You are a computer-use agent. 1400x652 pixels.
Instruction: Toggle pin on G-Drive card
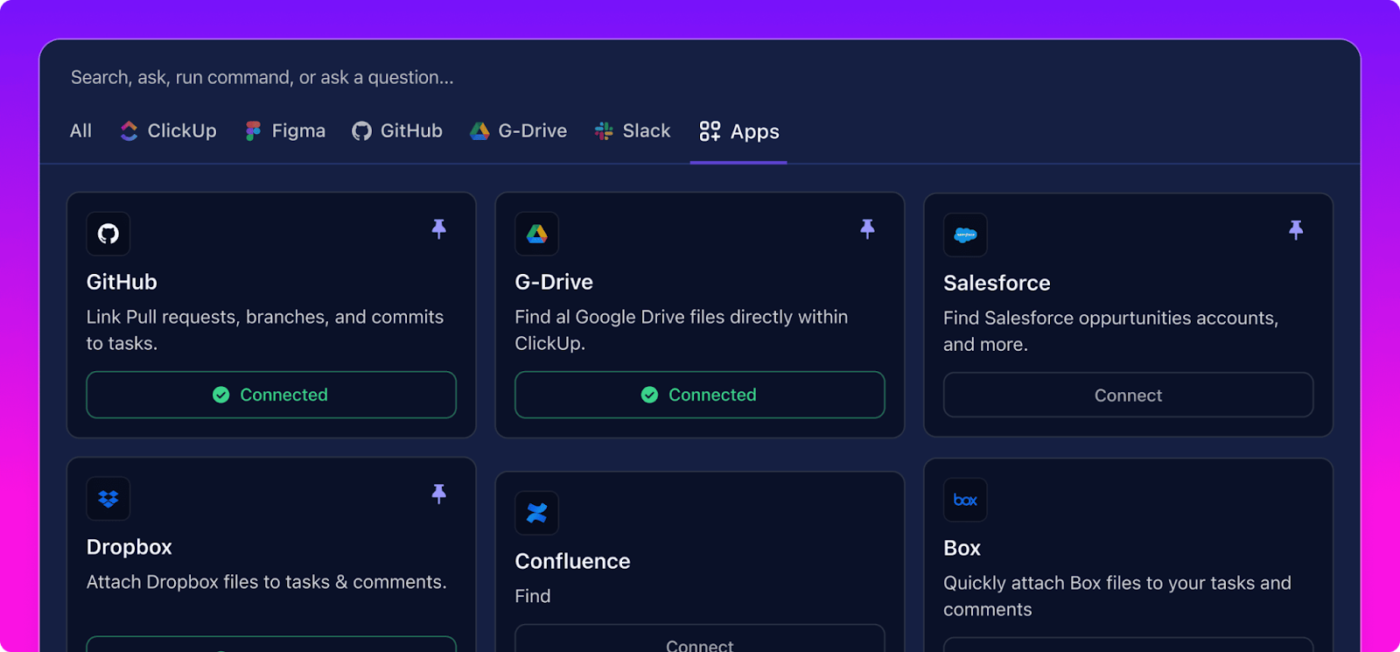point(867,229)
